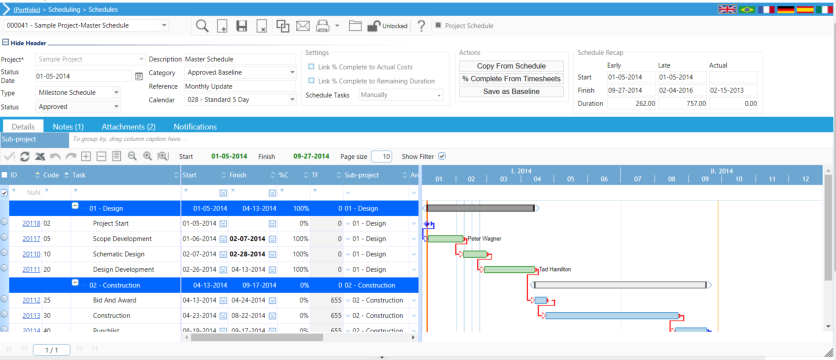Screen dimensions: 836x360
Task: Toggle the Unlocked padlock icon
Action: (373, 26)
